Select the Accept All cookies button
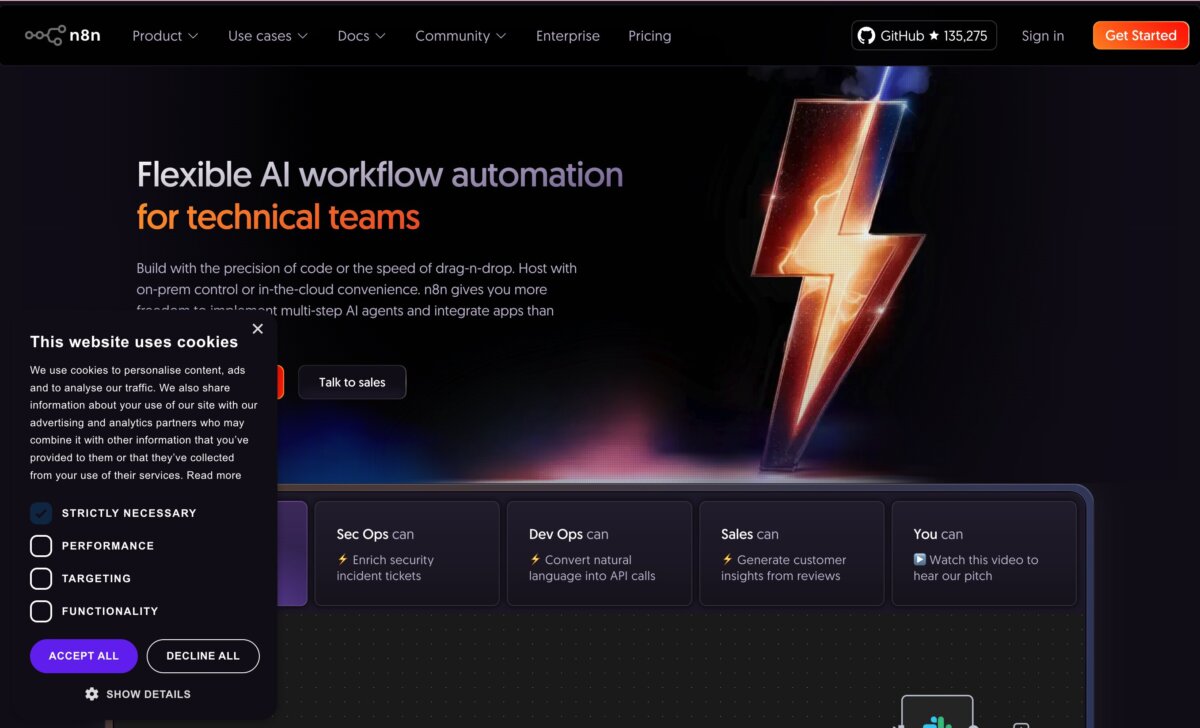This screenshot has width=1200, height=728. click(x=84, y=656)
